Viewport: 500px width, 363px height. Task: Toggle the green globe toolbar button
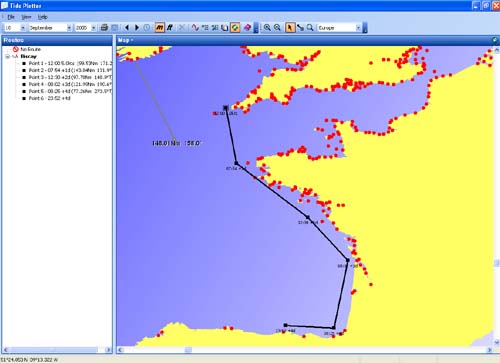point(235,28)
